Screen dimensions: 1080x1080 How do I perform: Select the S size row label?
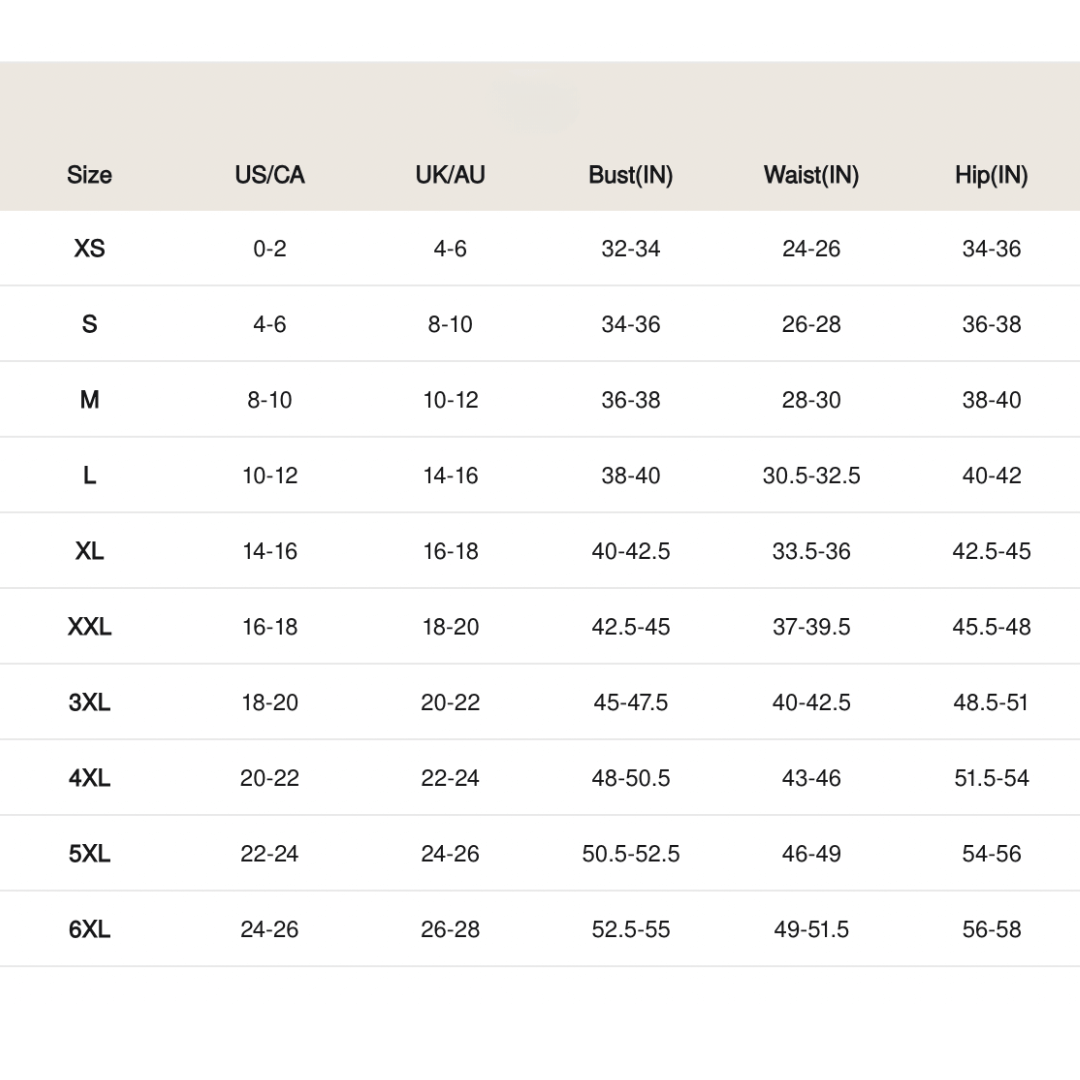coord(89,324)
